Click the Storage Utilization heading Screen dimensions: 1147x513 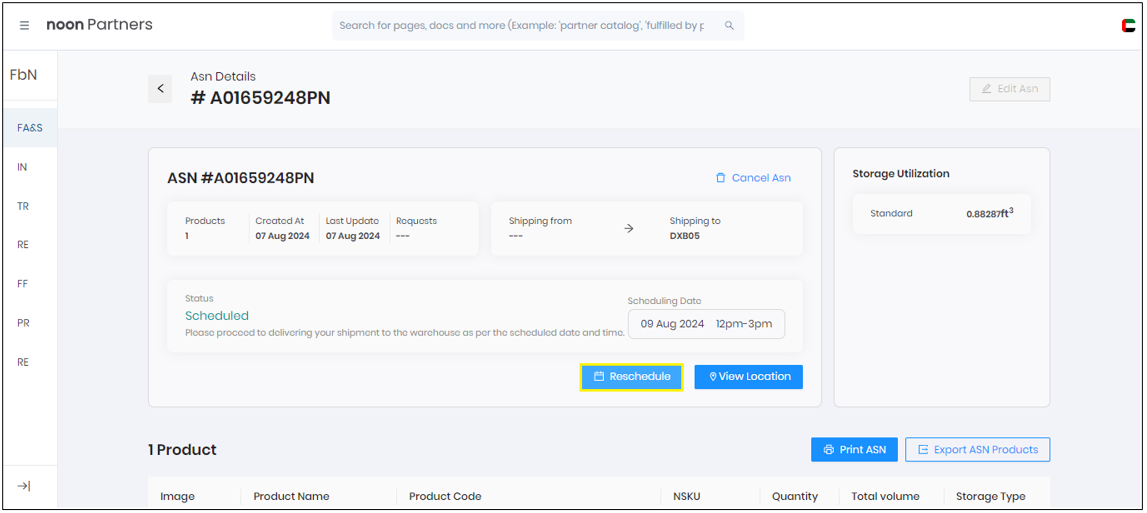coord(901,173)
